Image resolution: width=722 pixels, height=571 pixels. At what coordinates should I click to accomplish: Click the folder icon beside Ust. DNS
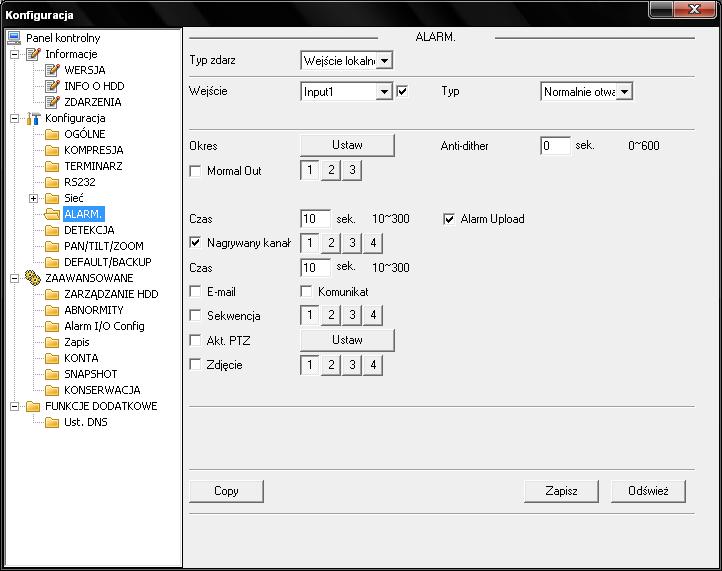(x=53, y=422)
